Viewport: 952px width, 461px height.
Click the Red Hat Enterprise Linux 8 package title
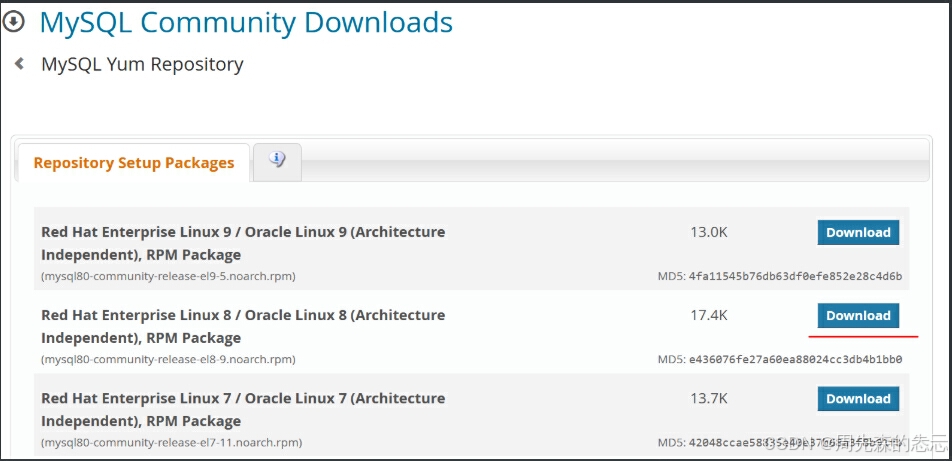243,326
